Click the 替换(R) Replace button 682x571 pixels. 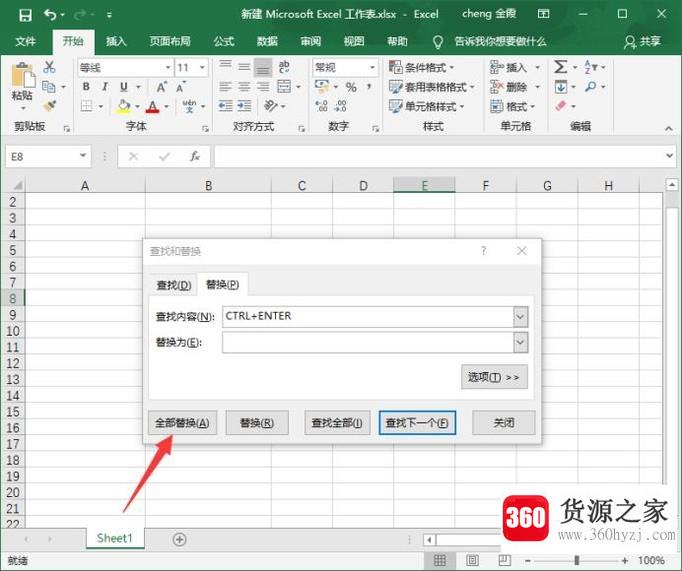click(x=257, y=423)
